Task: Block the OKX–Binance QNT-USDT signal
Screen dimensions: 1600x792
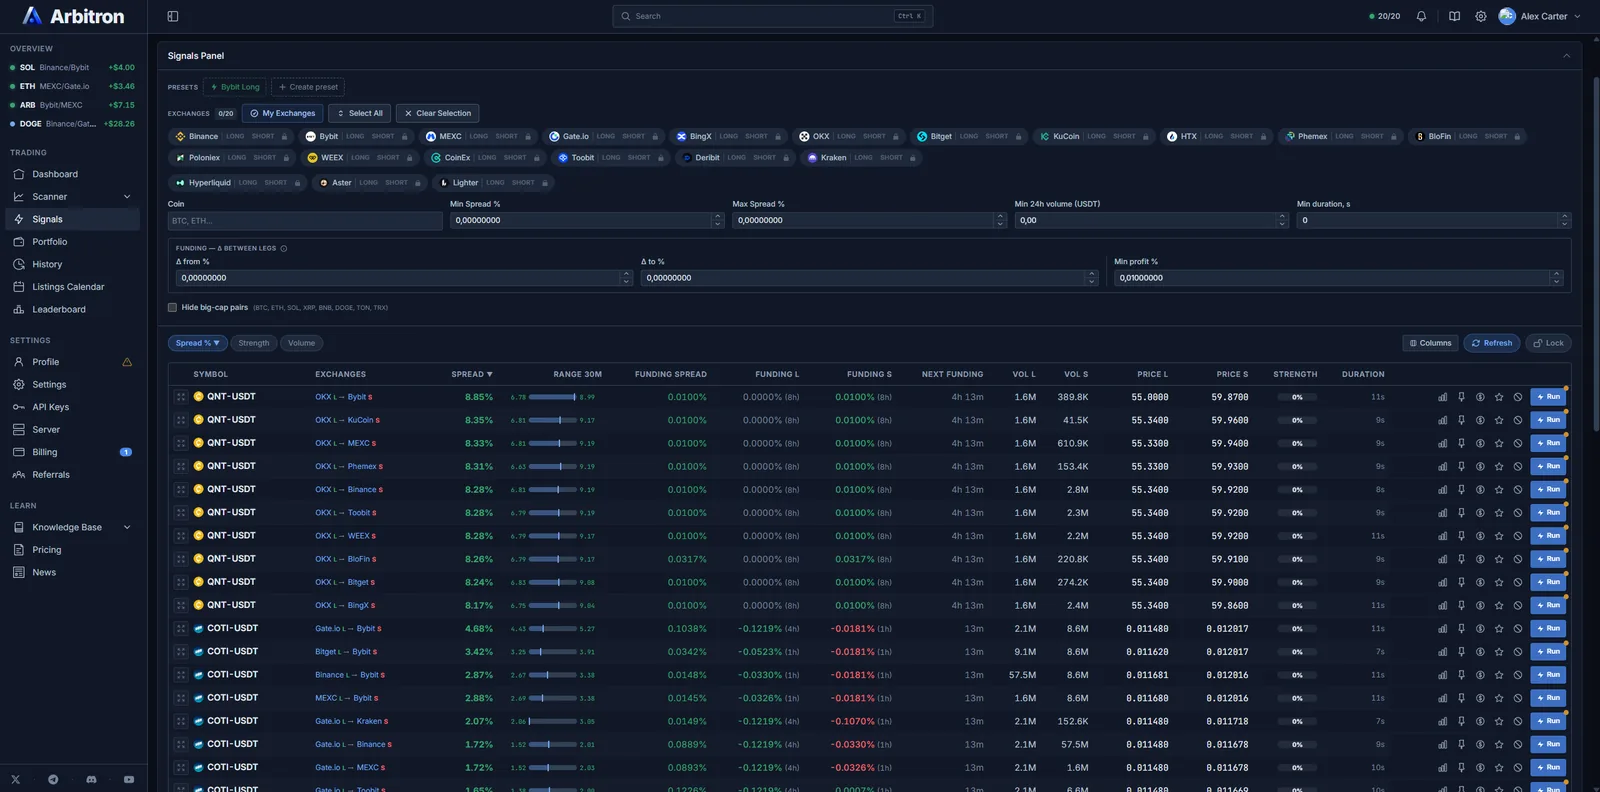Action: click(1518, 490)
